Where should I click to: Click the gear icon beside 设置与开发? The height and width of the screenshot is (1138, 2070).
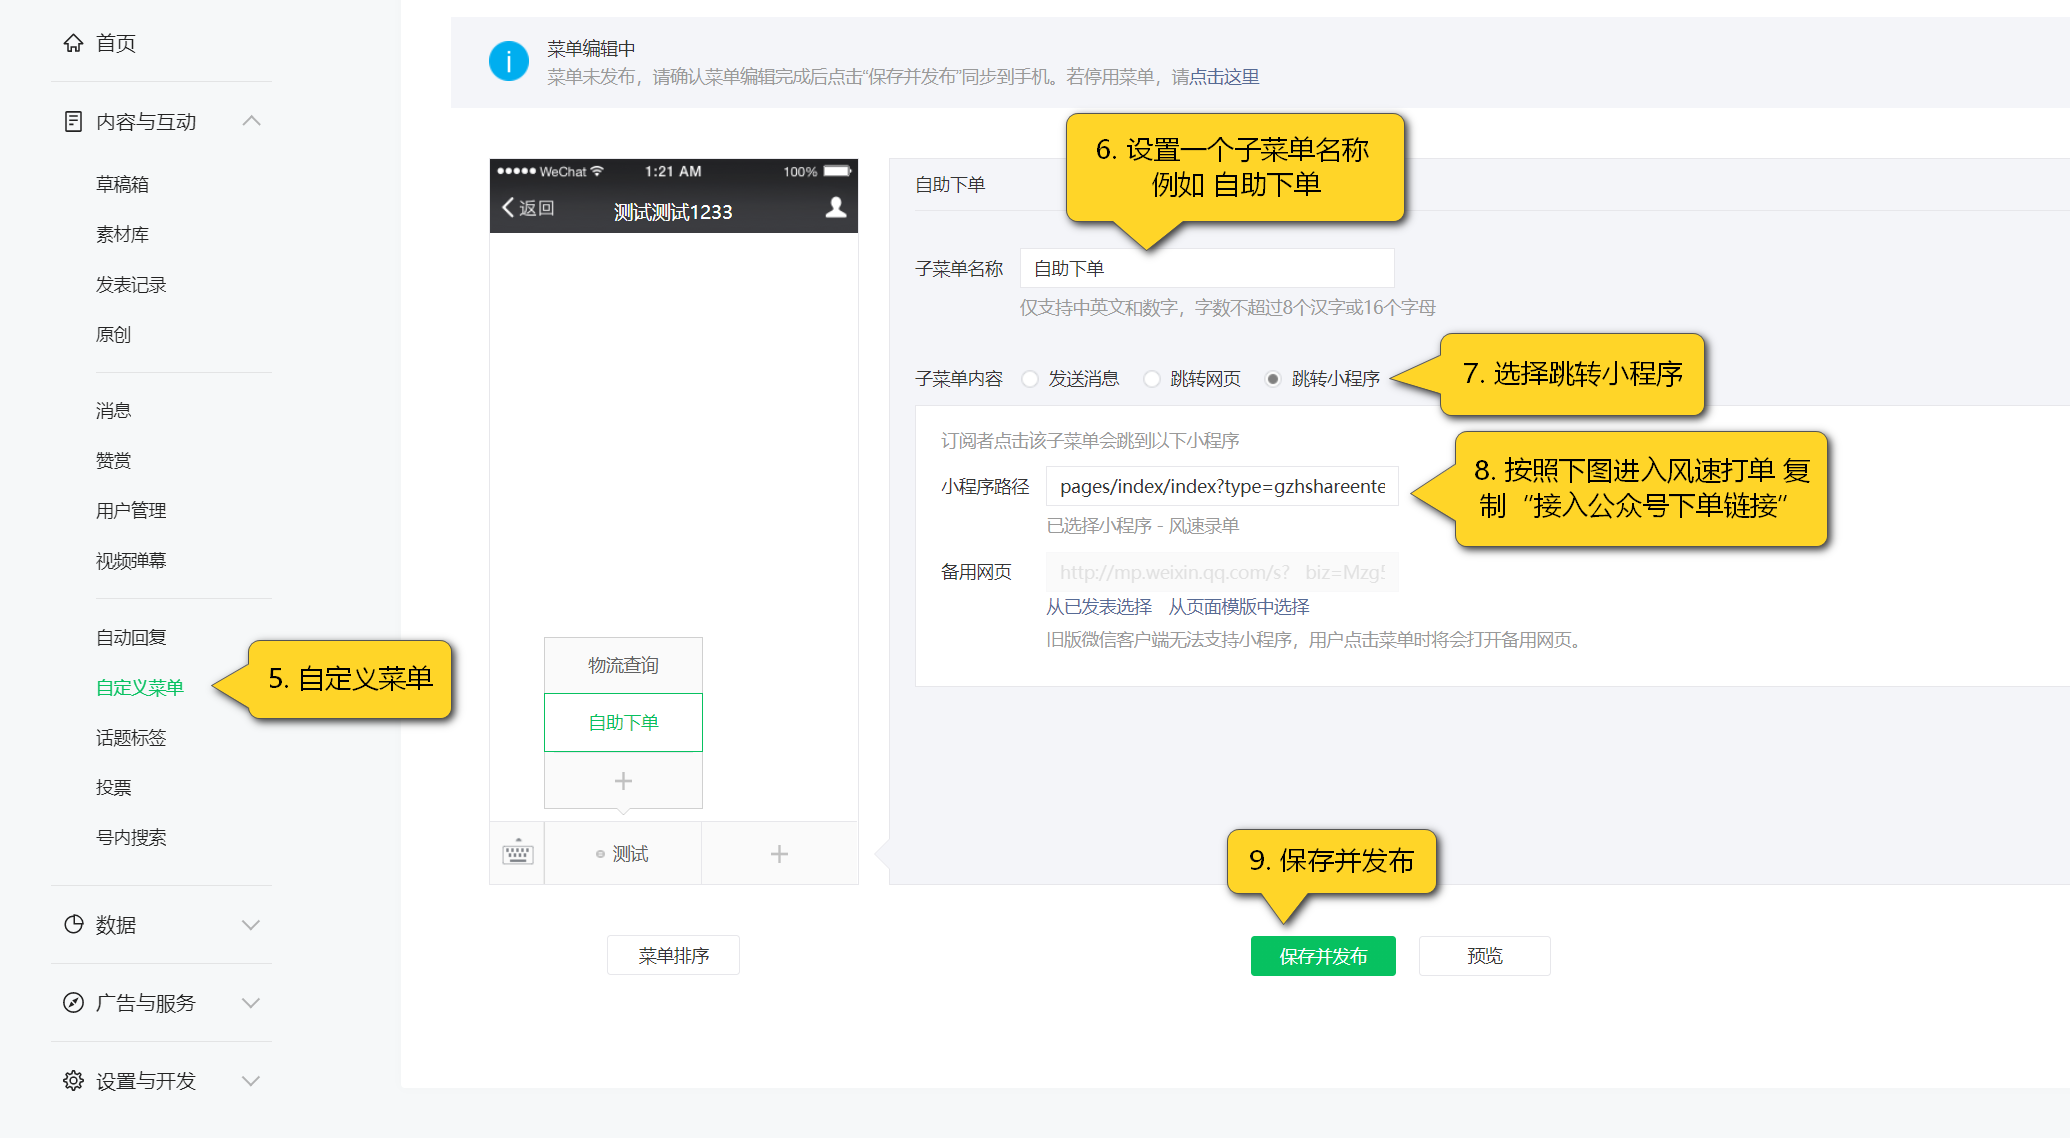point(73,1080)
